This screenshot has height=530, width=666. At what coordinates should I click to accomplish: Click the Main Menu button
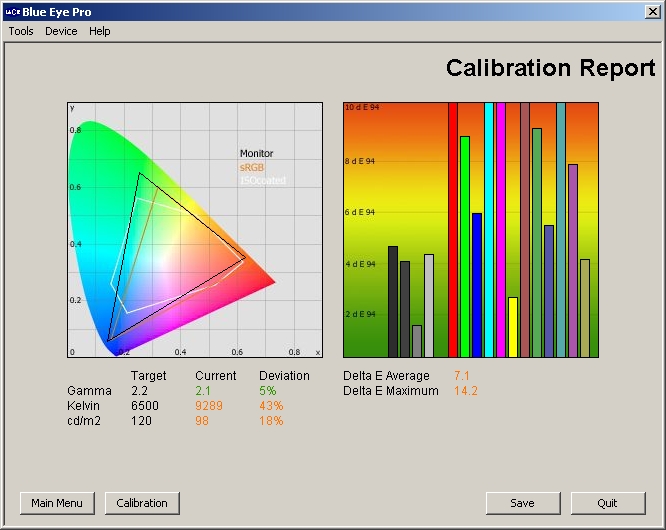pos(57,503)
